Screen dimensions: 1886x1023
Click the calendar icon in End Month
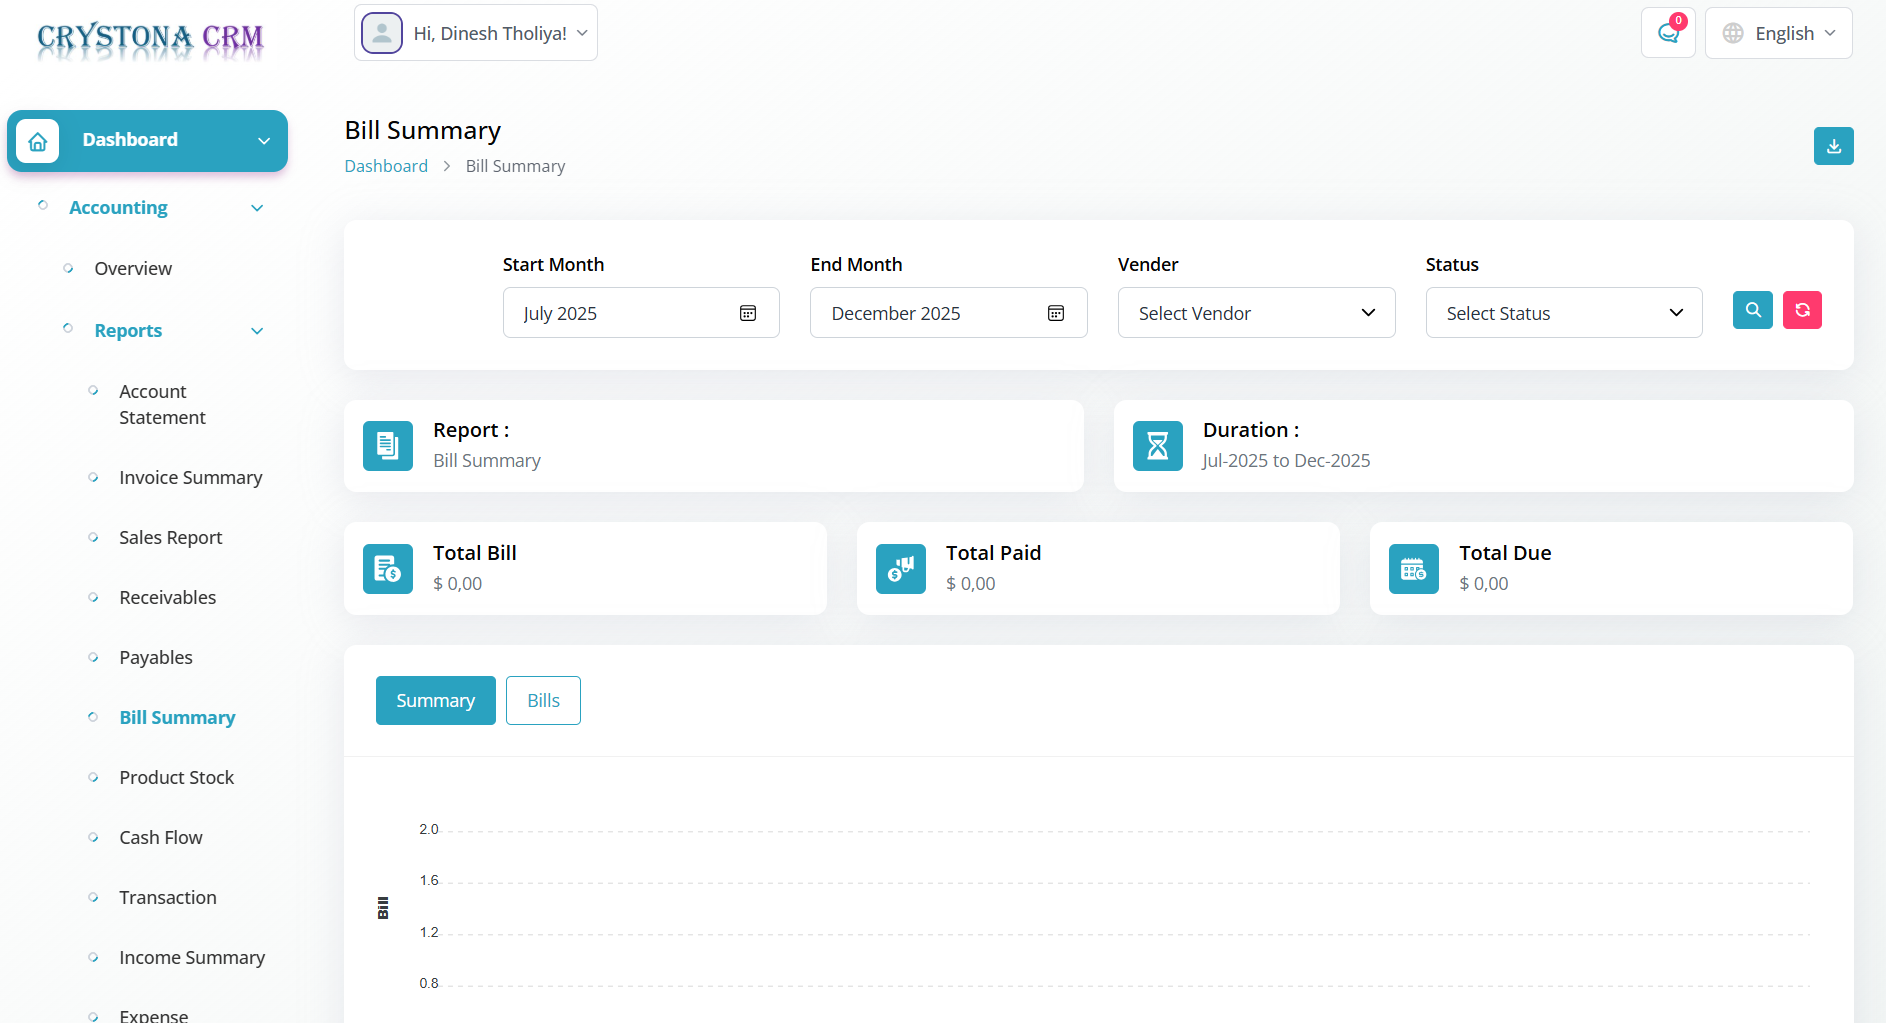pyautogui.click(x=1055, y=313)
